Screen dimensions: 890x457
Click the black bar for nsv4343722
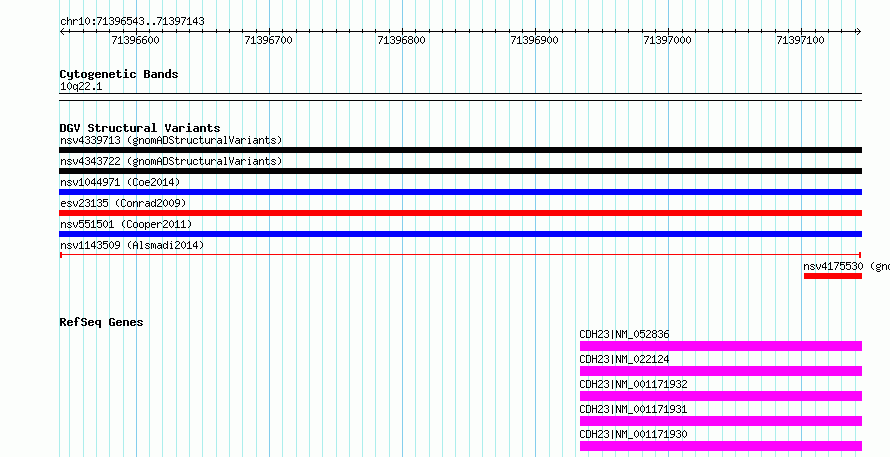460,171
